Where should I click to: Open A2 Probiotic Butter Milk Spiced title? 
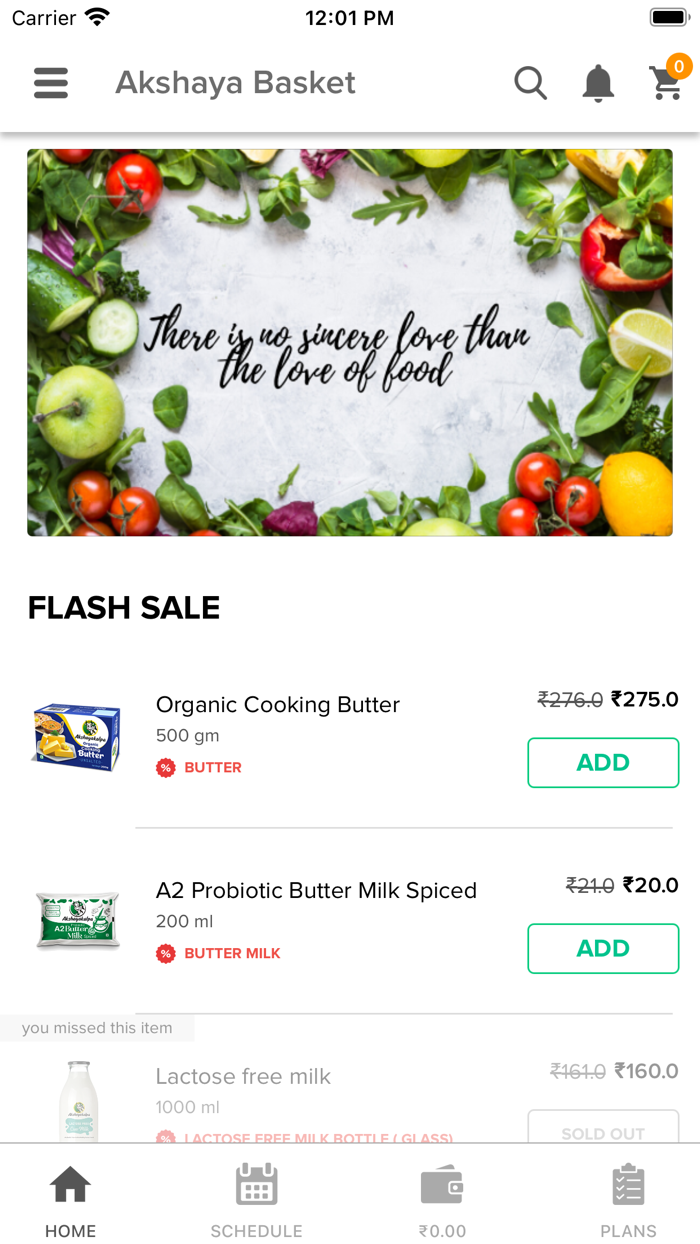(x=316, y=891)
